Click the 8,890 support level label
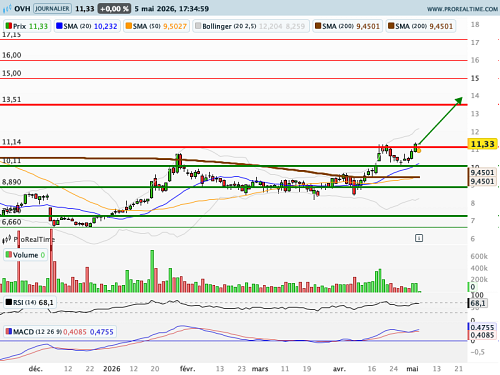The image size is (500, 375). pos(12,182)
